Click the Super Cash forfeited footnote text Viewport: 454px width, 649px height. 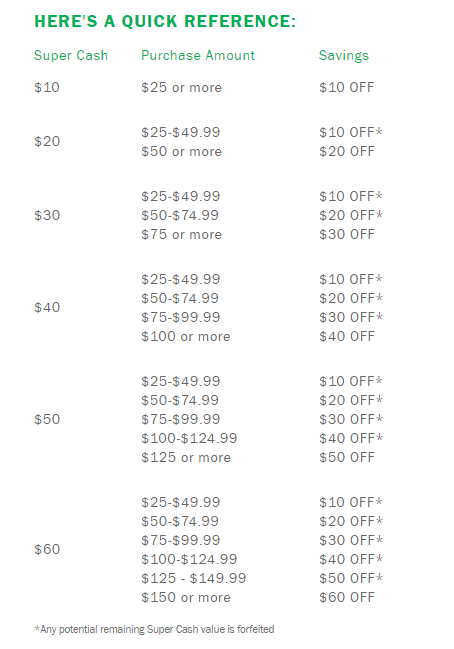pos(154,630)
